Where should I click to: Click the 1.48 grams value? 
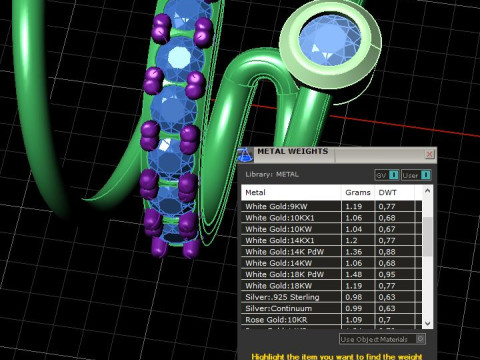[354, 274]
